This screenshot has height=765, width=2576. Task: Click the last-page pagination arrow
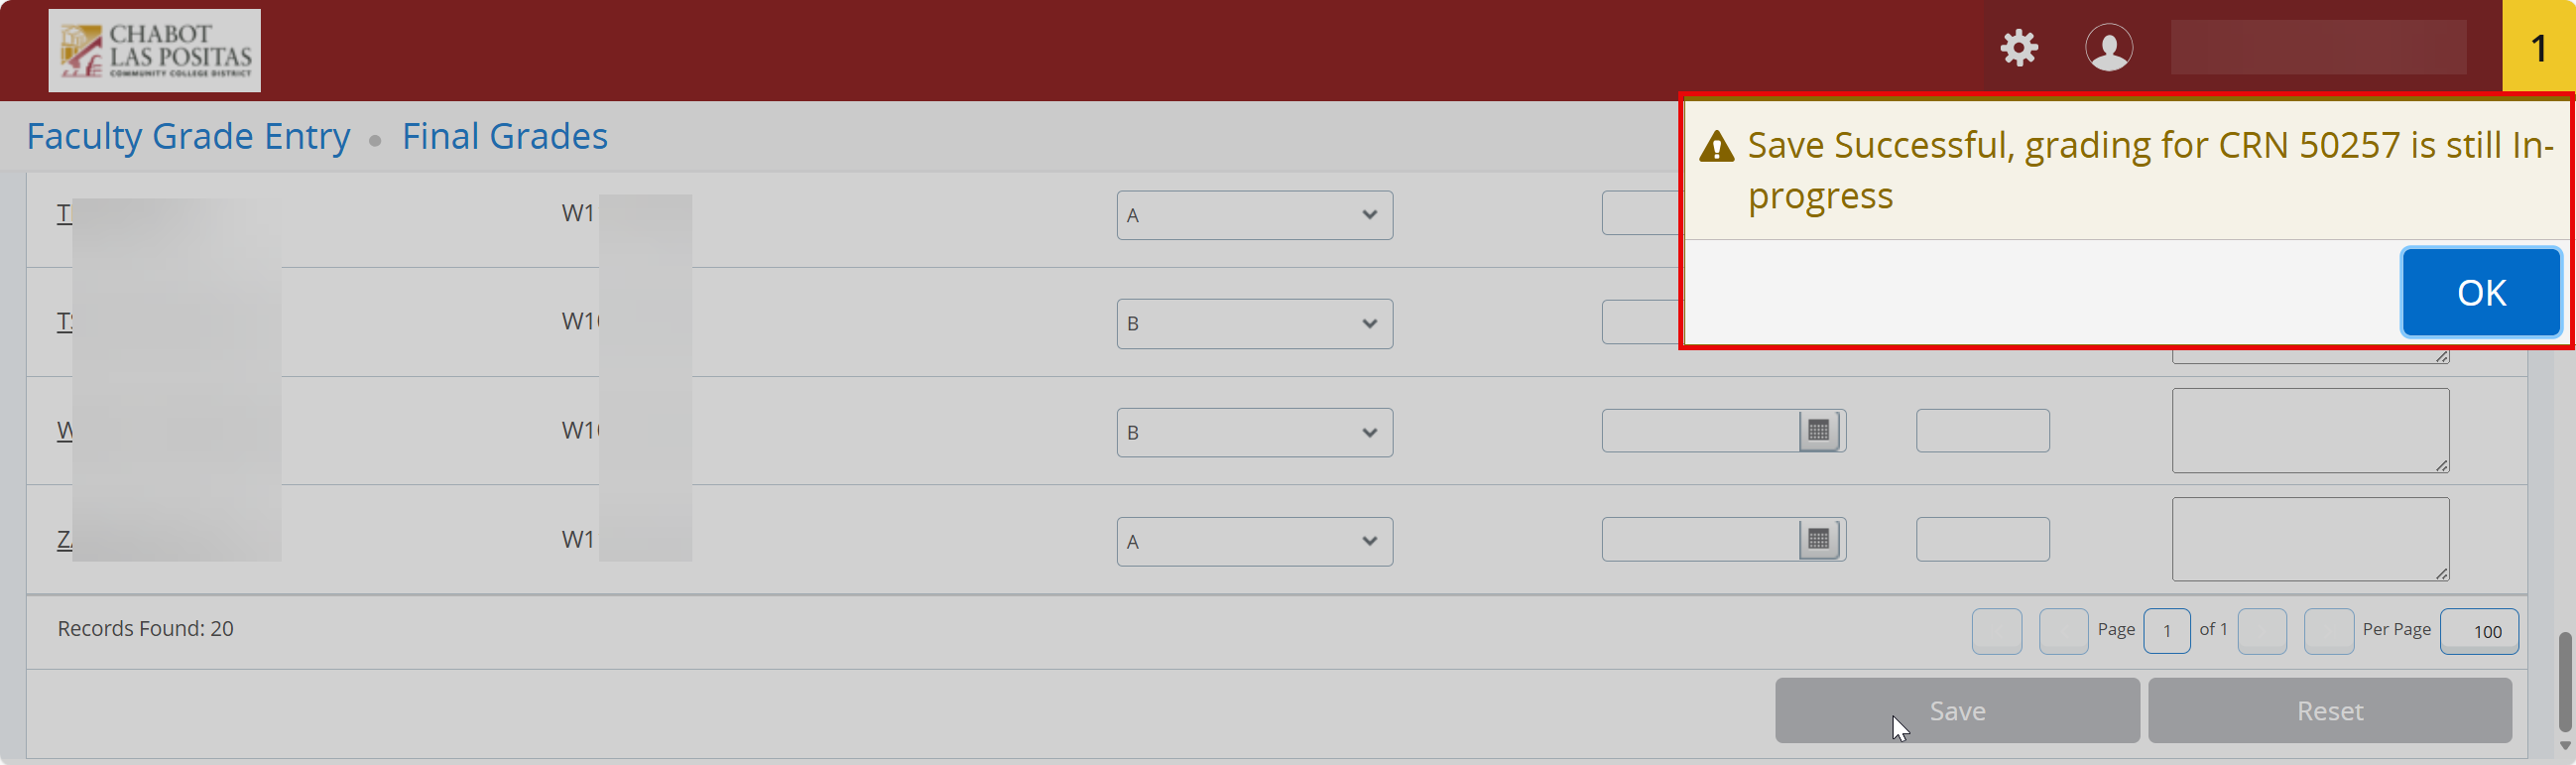pyautogui.click(x=2330, y=631)
